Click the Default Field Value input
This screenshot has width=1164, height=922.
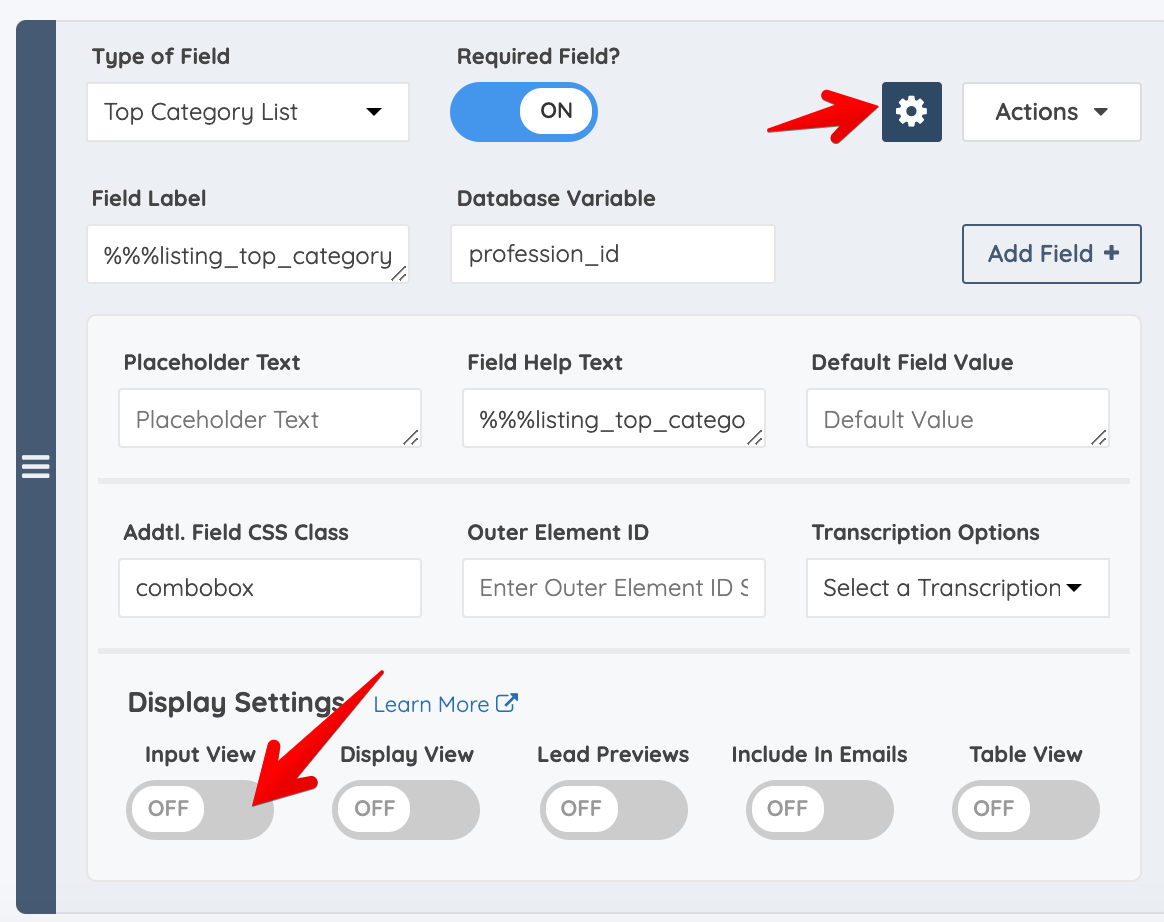956,418
